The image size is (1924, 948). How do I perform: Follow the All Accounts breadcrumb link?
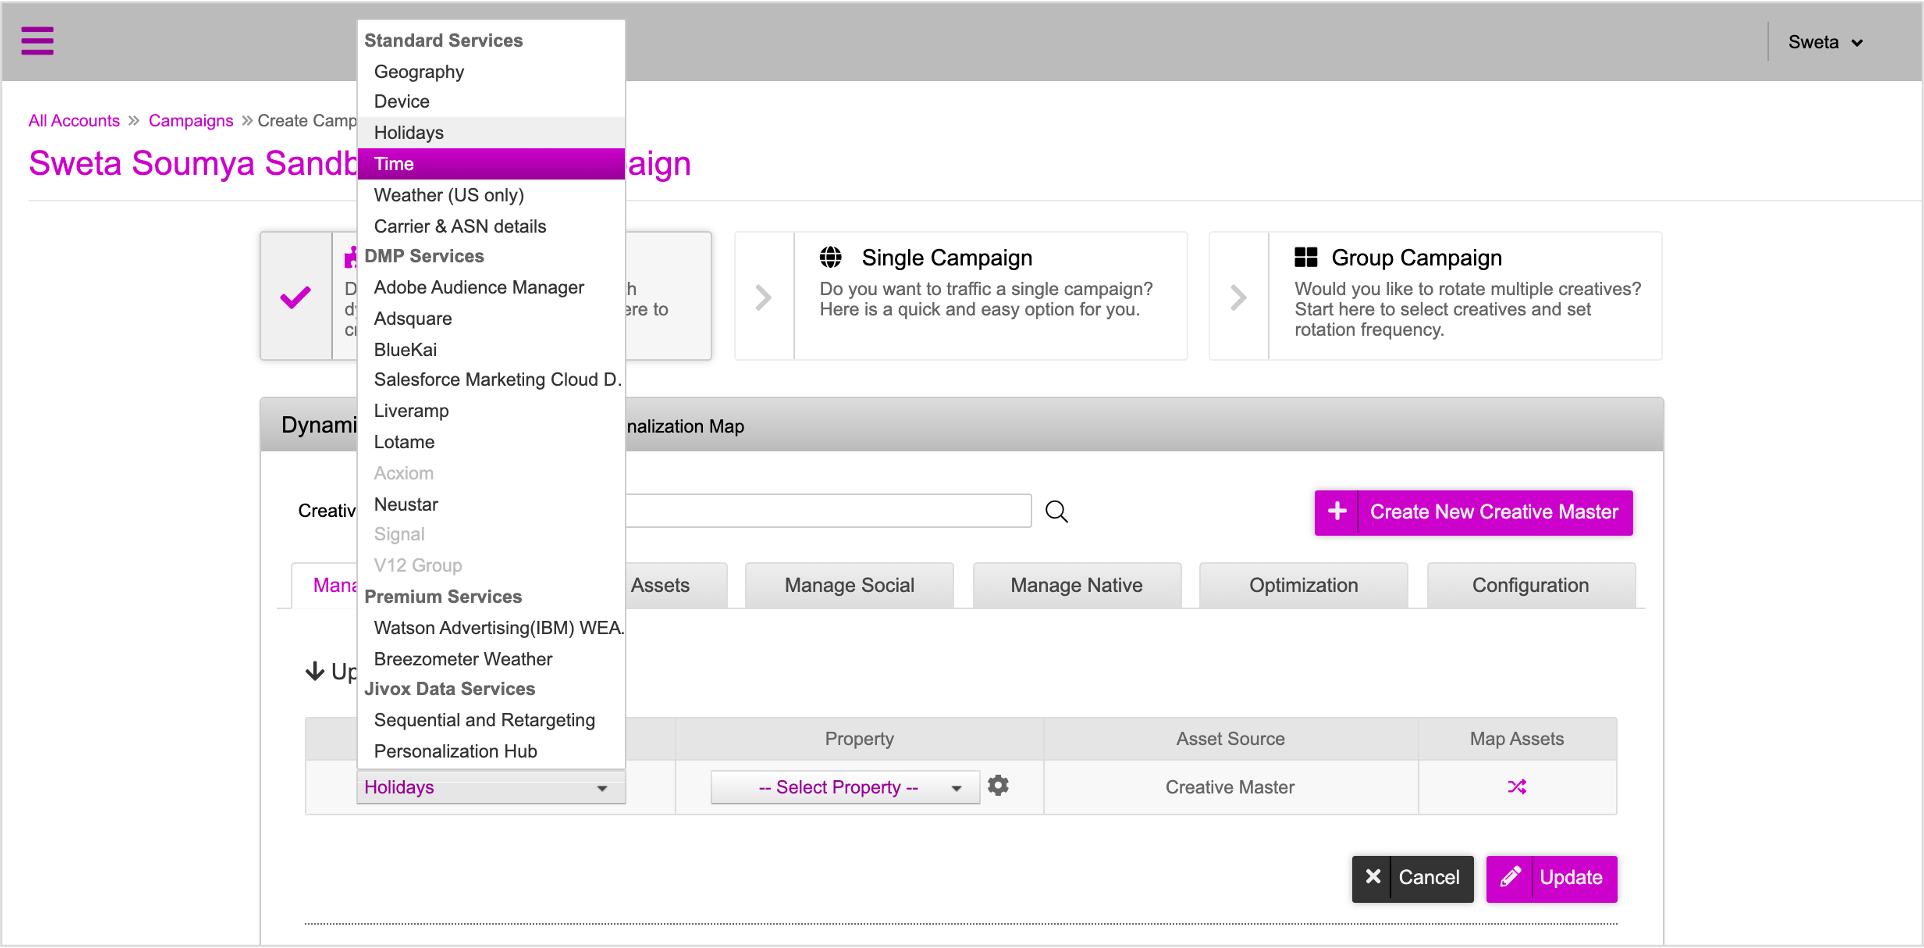[74, 121]
